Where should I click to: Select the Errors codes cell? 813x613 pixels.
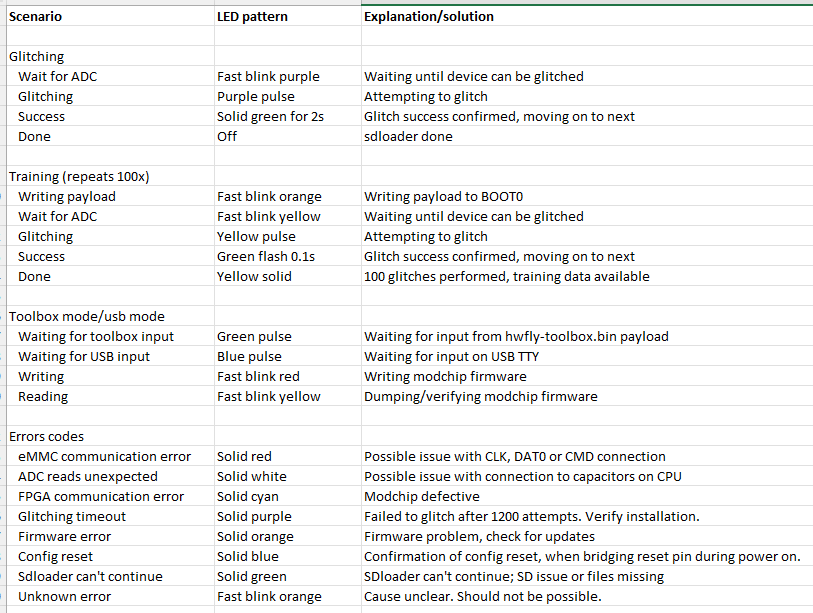pos(110,436)
